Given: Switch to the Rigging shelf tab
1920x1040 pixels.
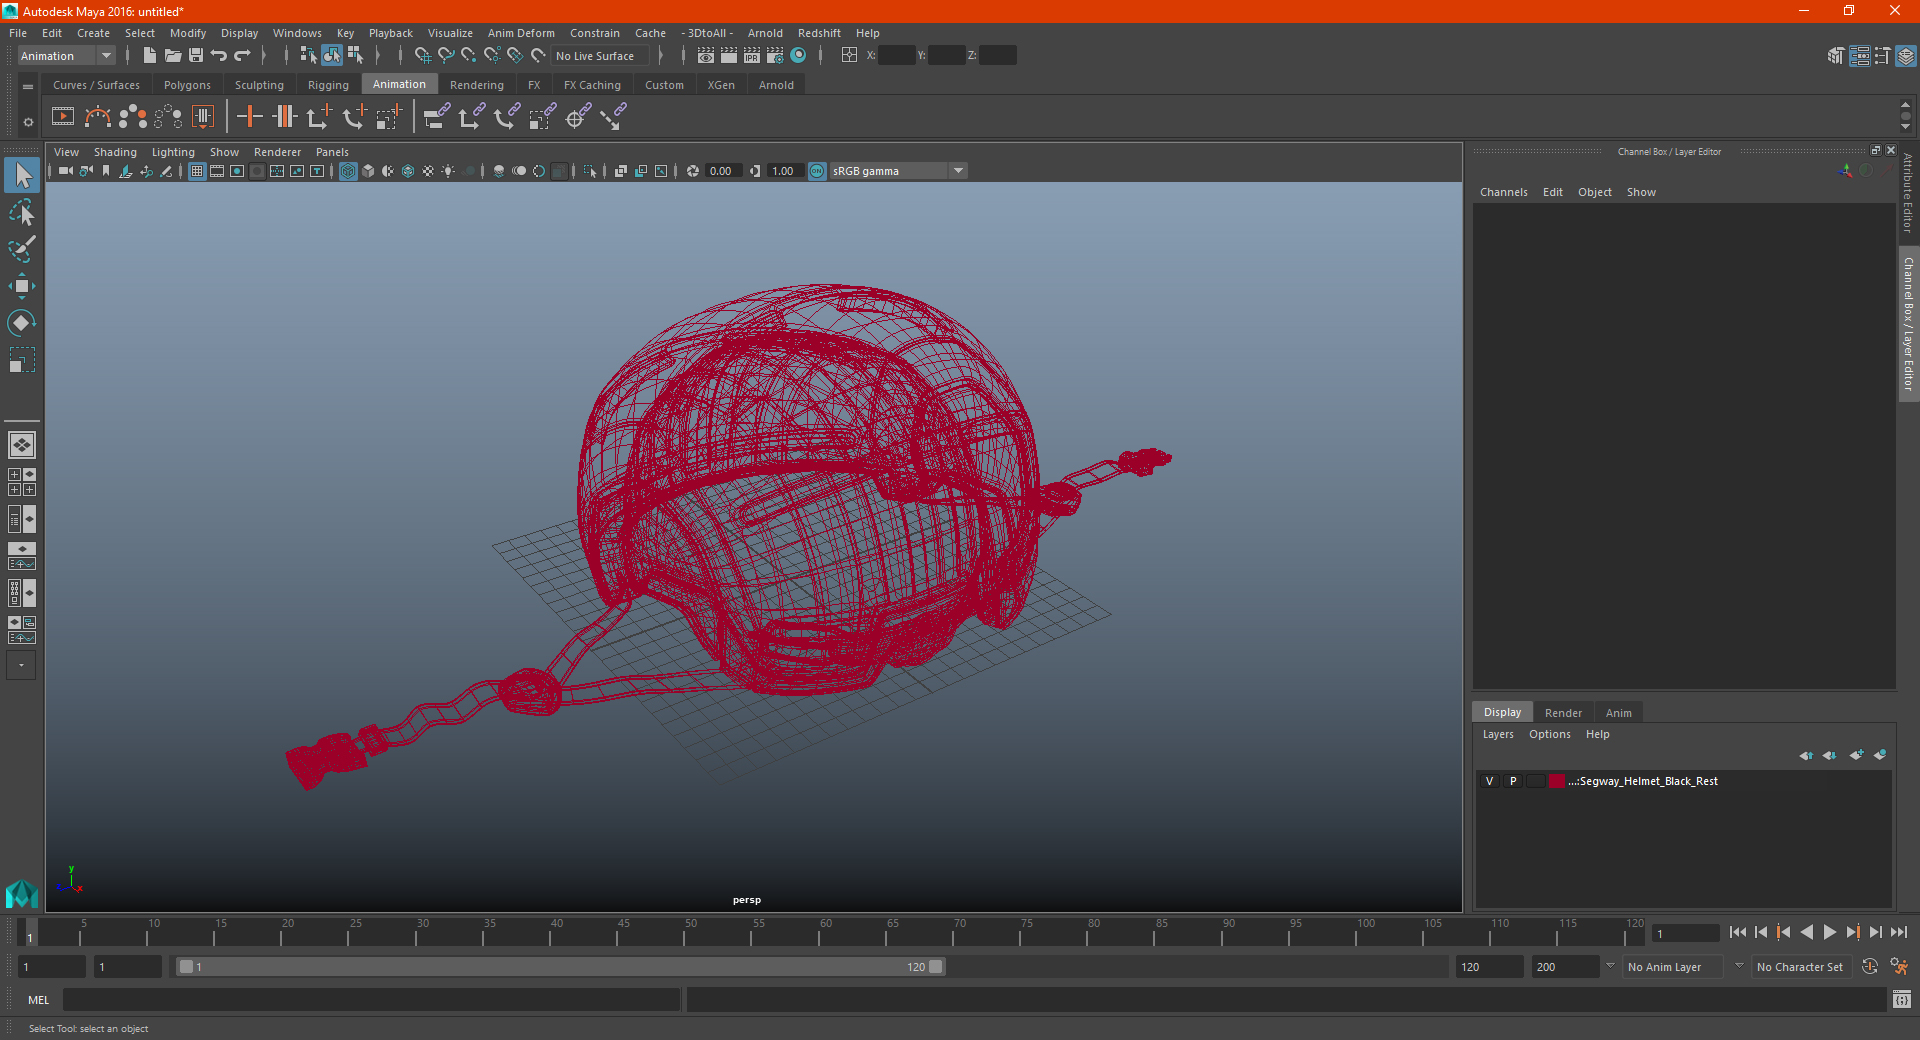Looking at the screenshot, I should 328,85.
